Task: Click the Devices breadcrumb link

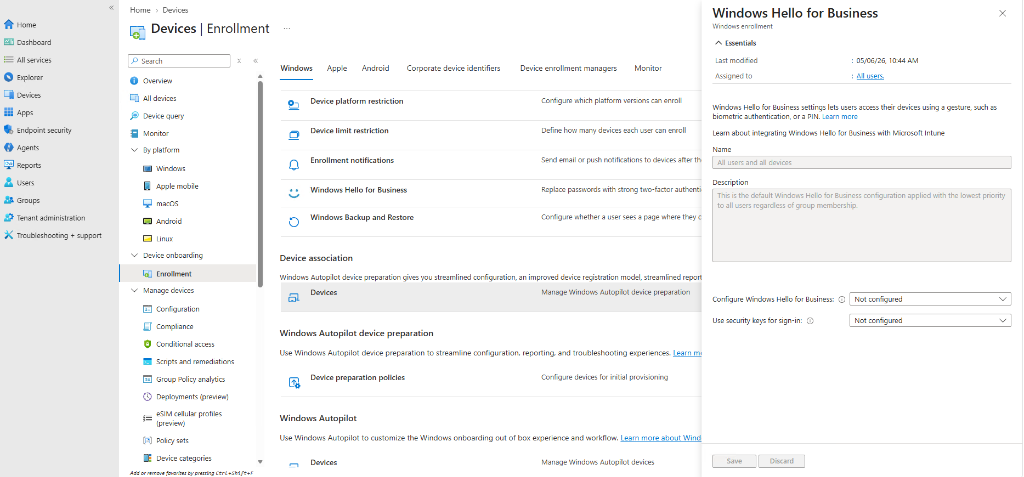Action: pos(175,10)
